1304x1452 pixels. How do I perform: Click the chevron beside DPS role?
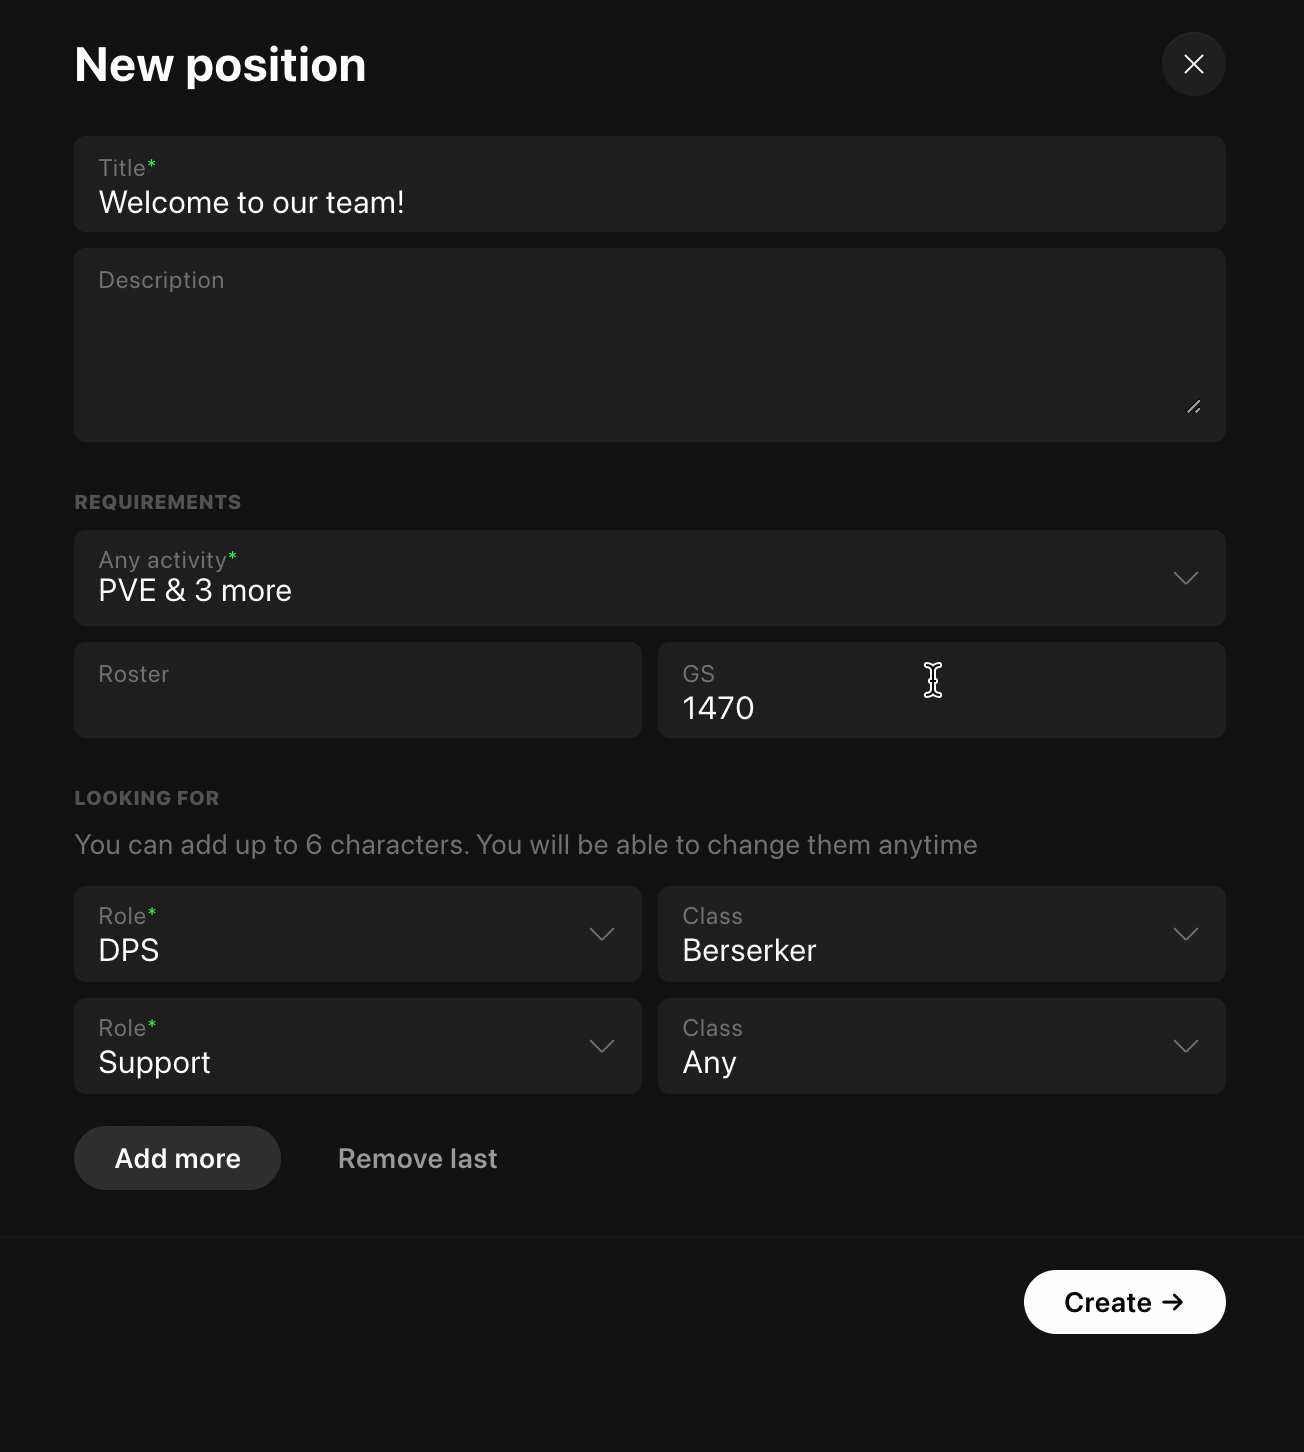coord(601,934)
